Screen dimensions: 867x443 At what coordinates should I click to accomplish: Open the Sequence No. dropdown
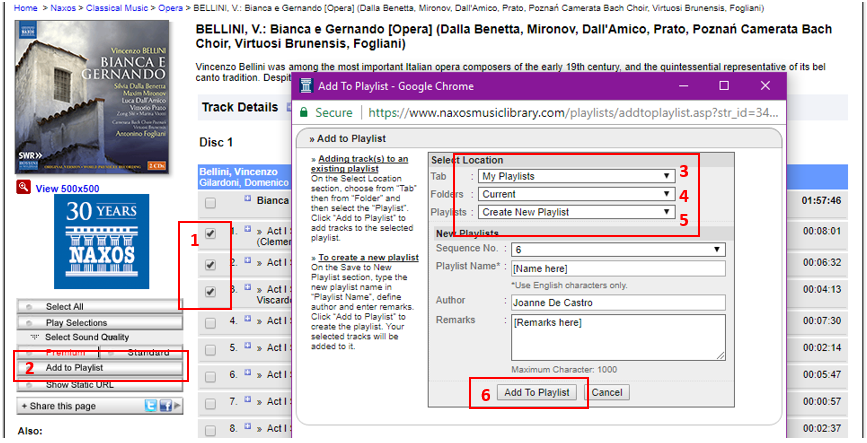coord(618,249)
